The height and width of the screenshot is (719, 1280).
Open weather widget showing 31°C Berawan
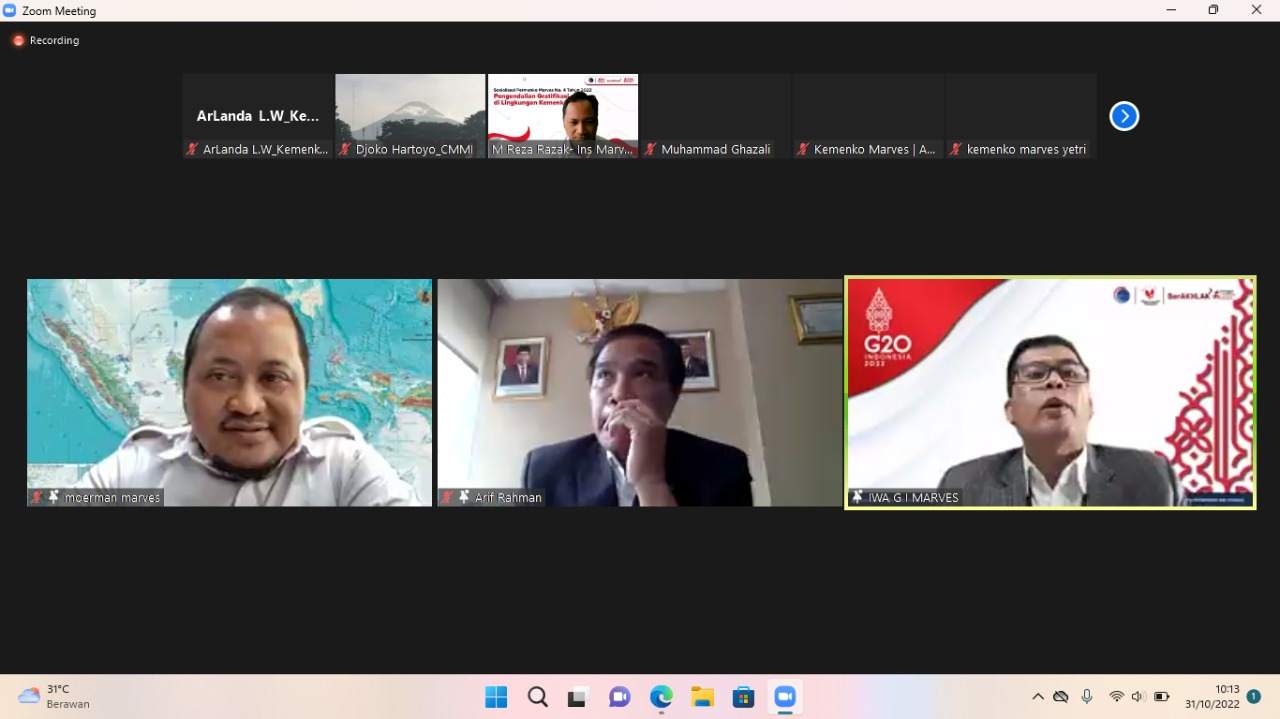(x=55, y=696)
